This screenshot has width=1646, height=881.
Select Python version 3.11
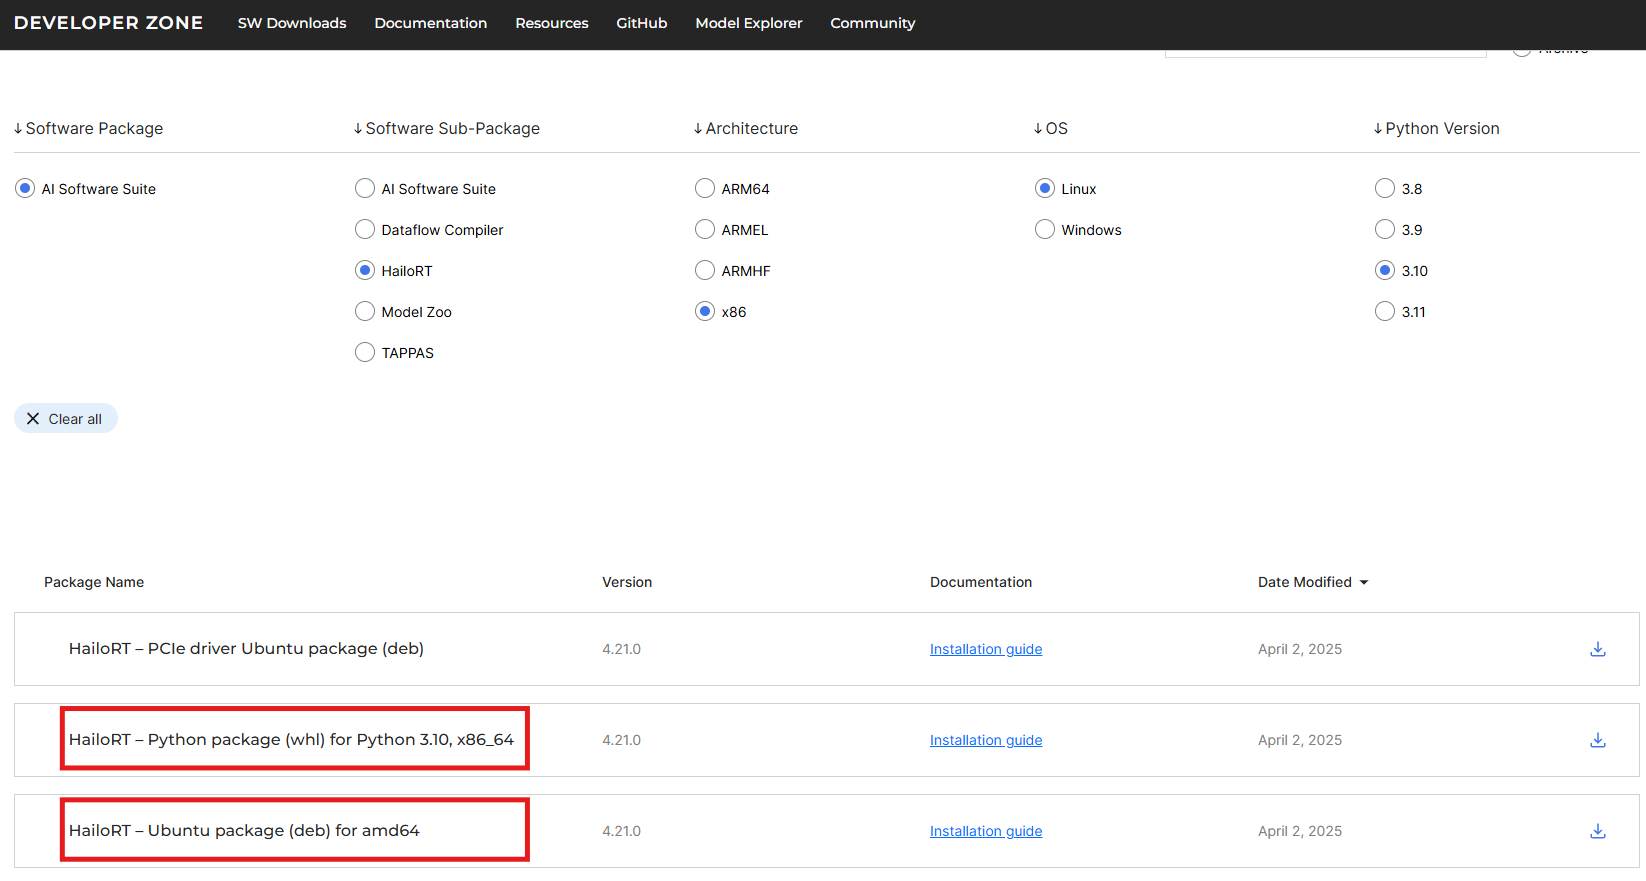coord(1385,312)
